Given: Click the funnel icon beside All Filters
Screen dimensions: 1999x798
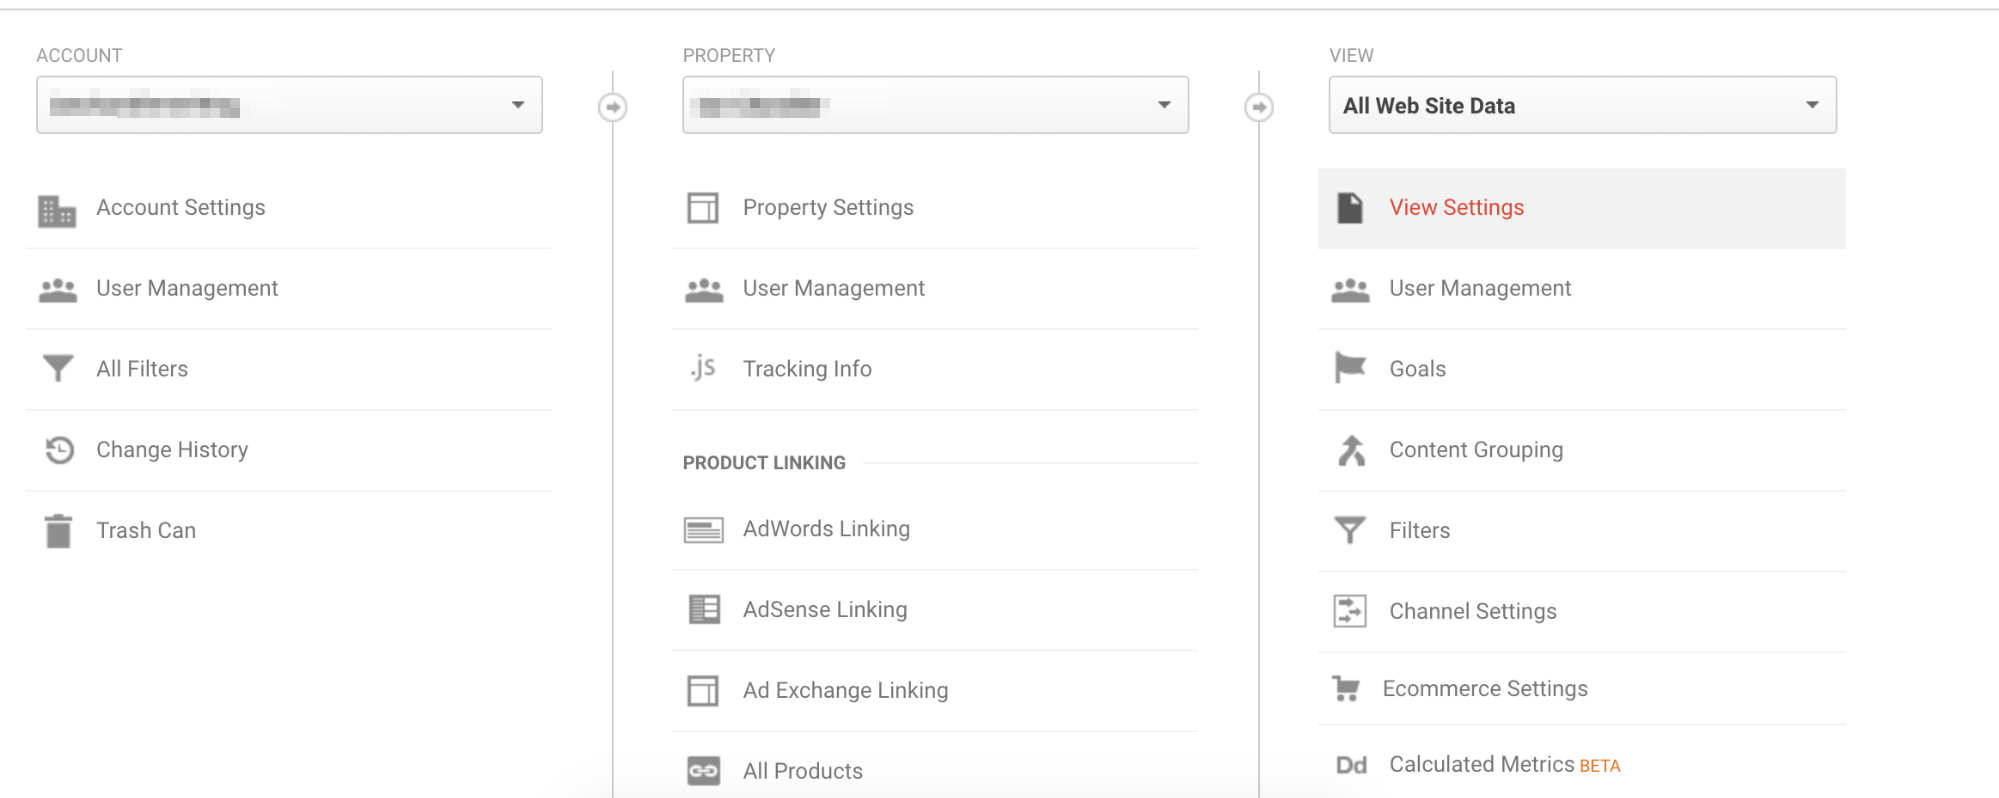Looking at the screenshot, I should (x=58, y=369).
